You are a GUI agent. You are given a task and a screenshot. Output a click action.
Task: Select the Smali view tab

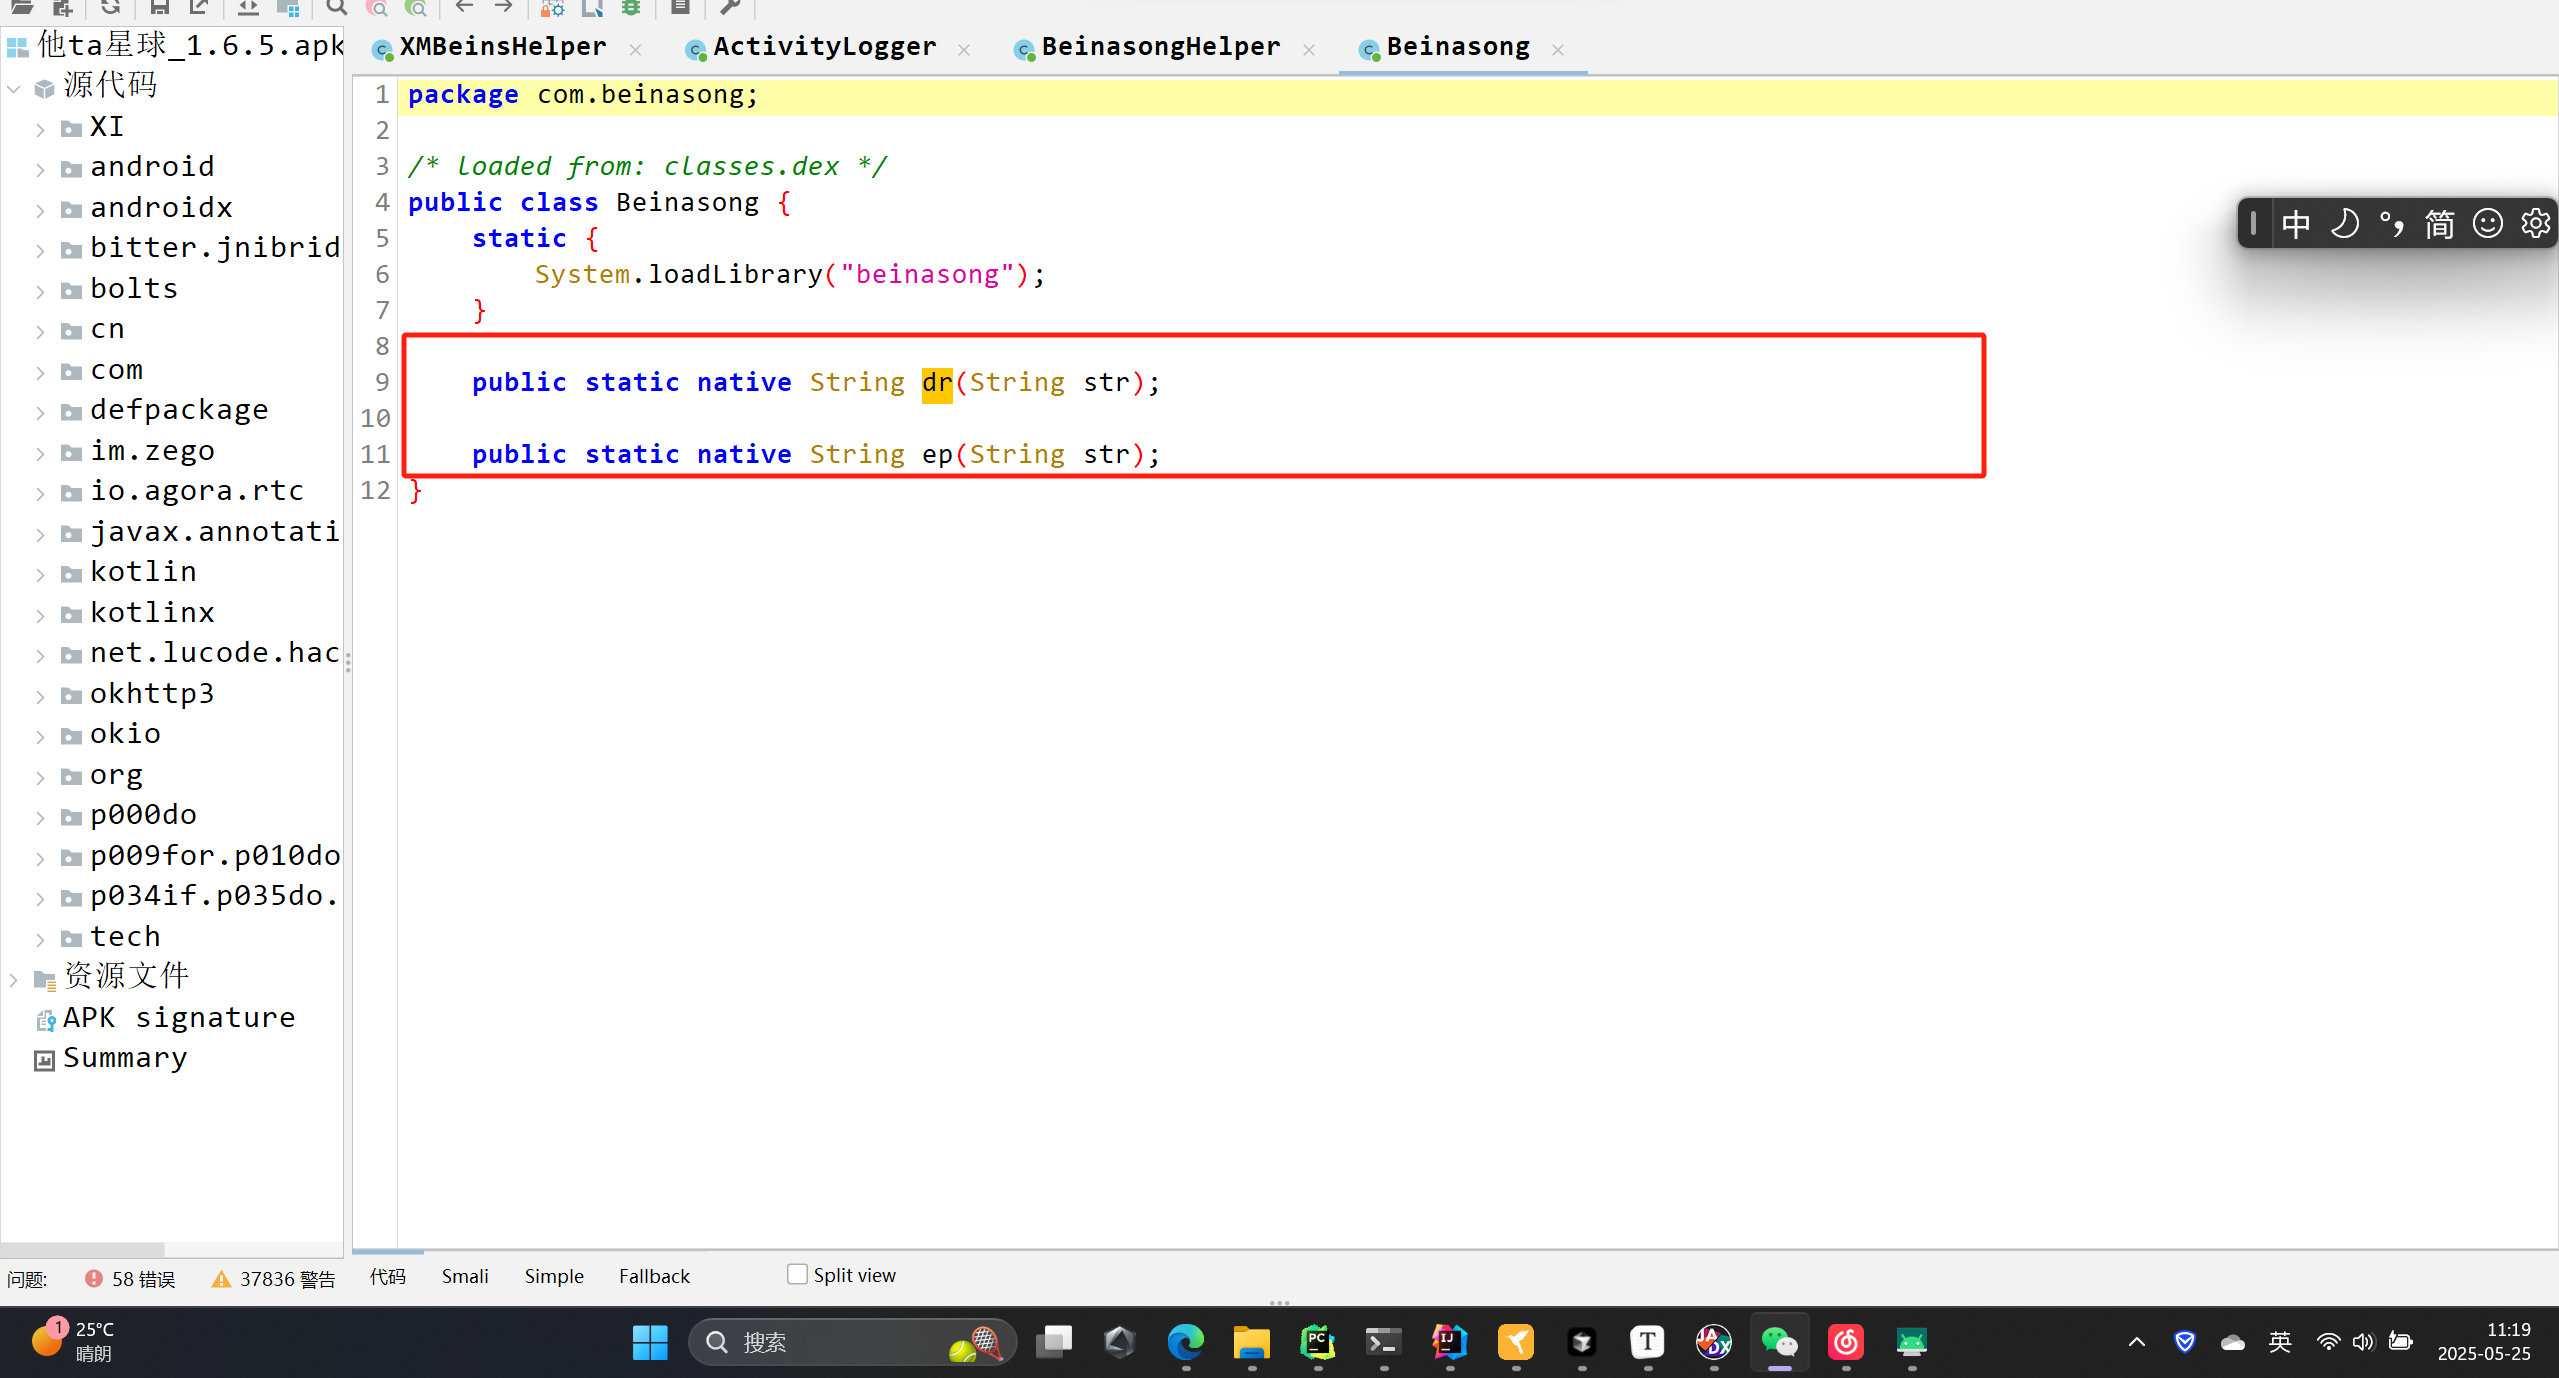pos(465,1276)
